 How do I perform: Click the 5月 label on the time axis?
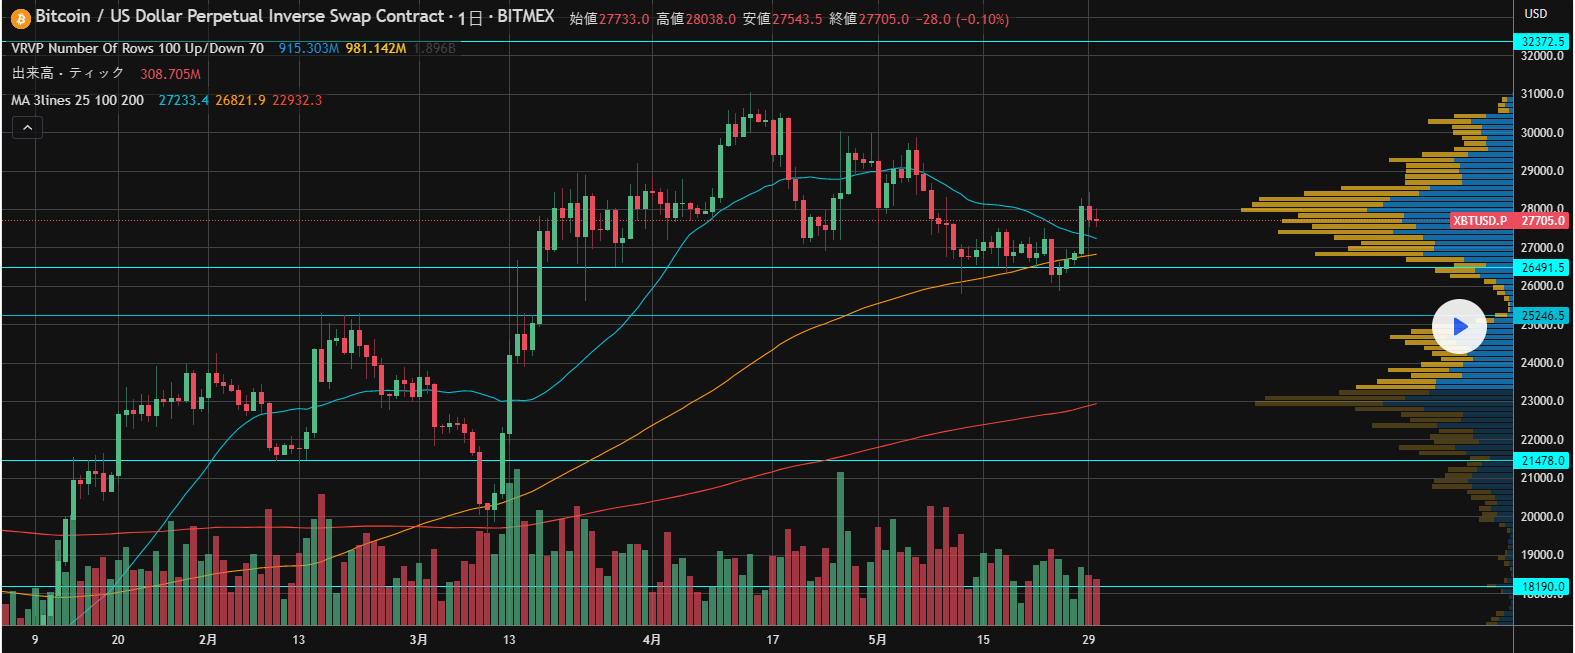pos(877,640)
